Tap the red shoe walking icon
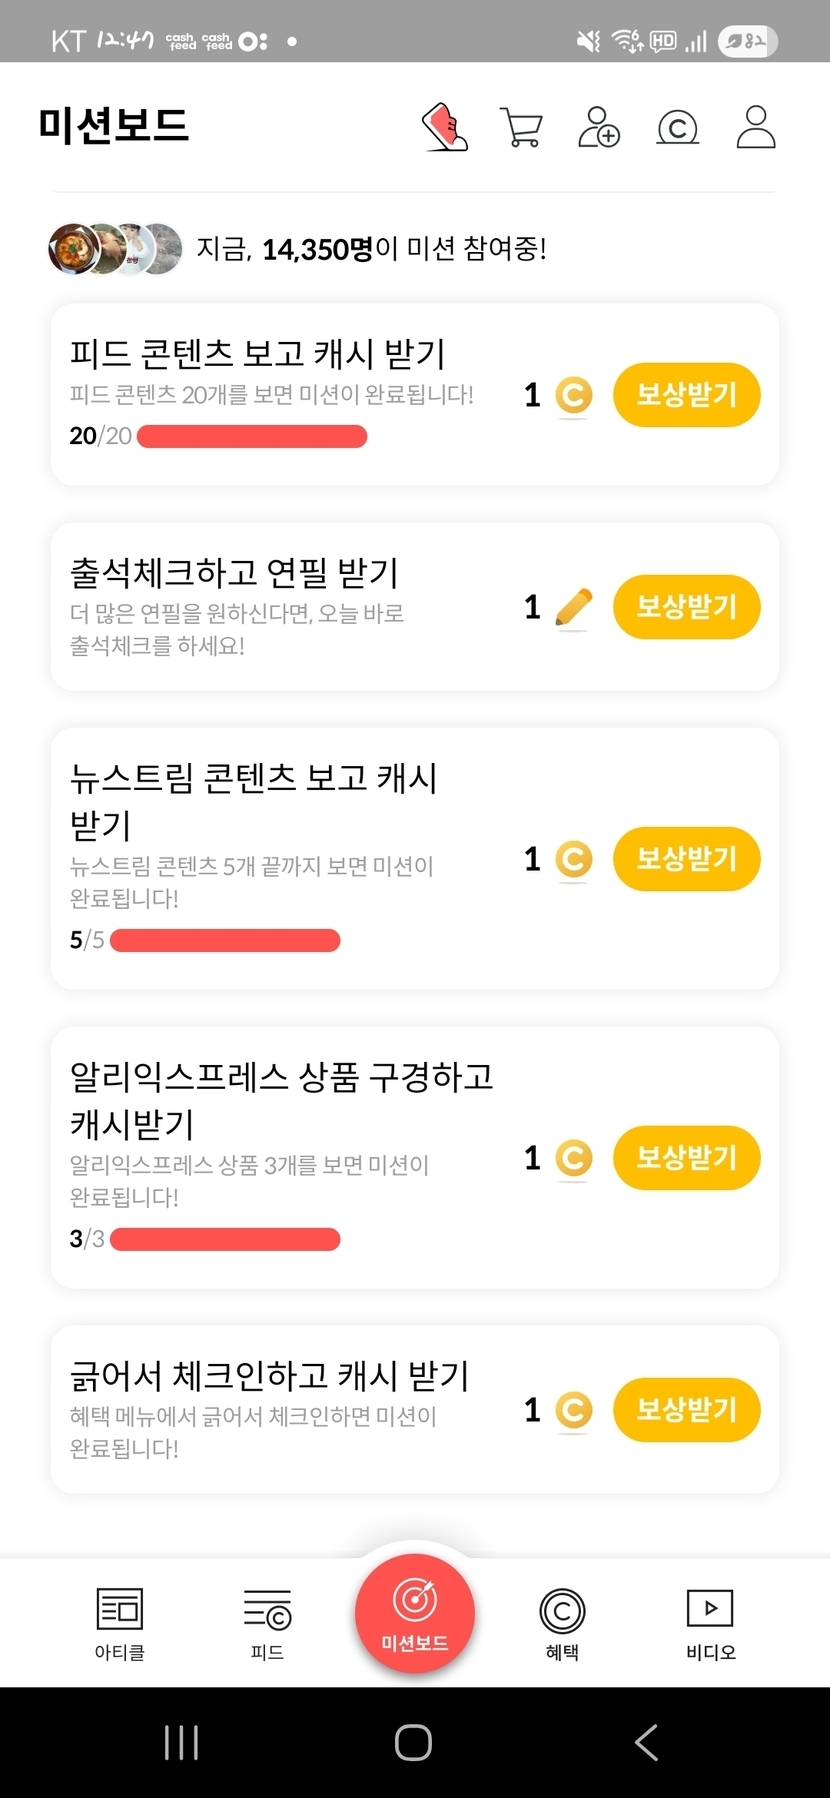This screenshot has width=830, height=1798. [x=445, y=127]
